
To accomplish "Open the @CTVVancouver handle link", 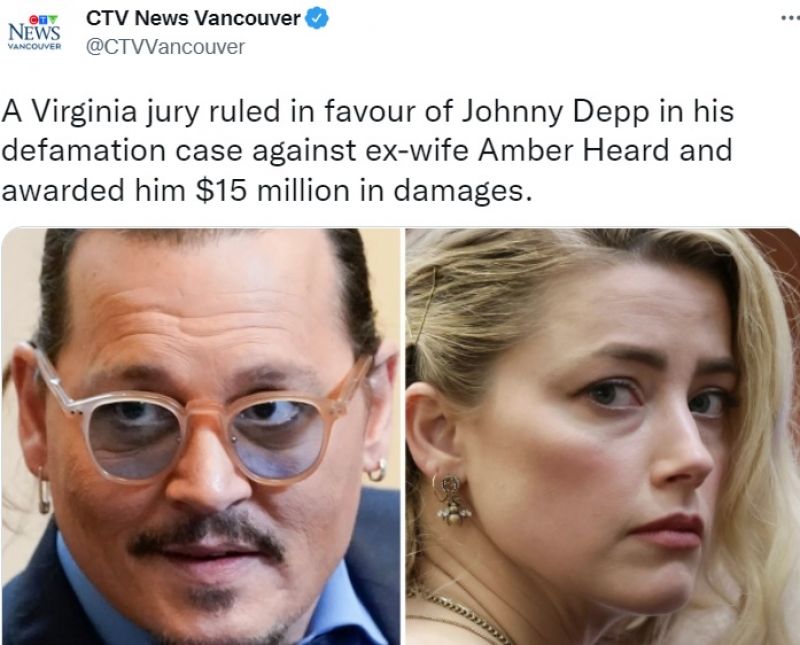I will (165, 47).
